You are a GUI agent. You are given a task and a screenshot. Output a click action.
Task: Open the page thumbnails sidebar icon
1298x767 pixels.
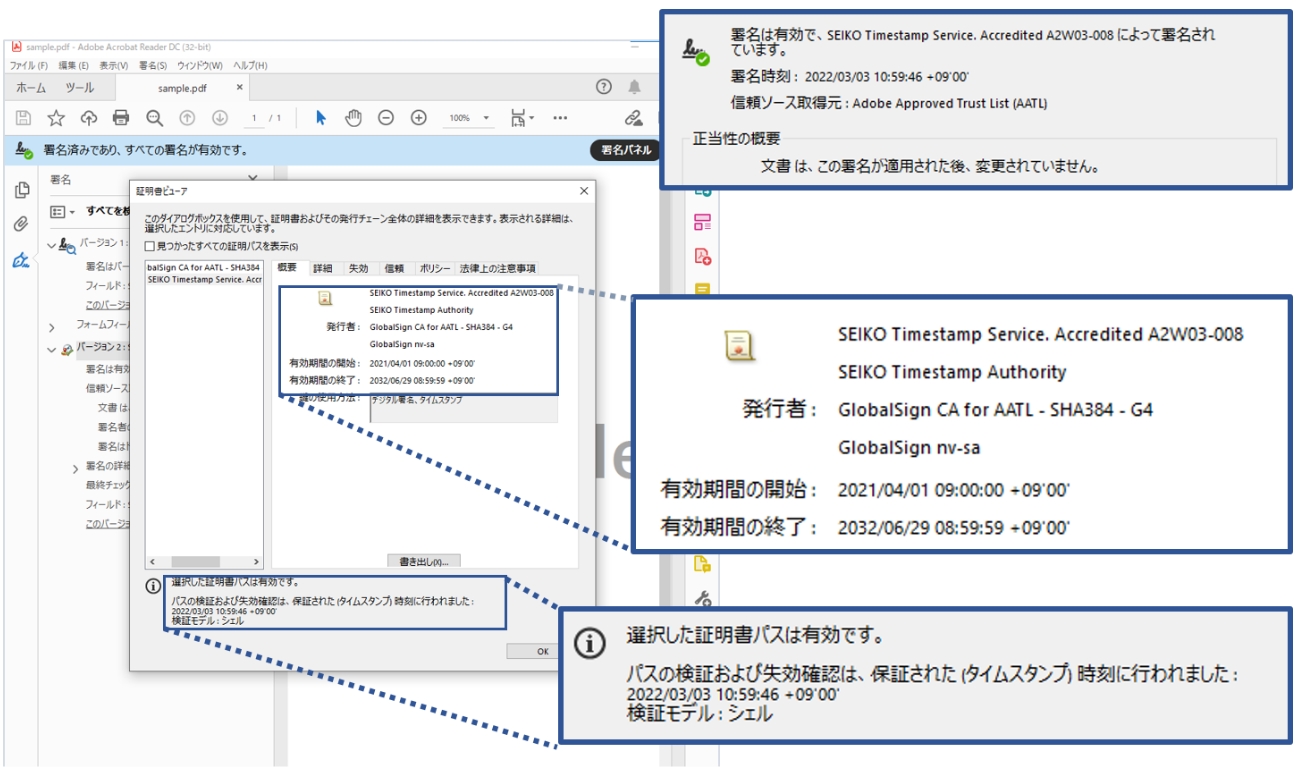(x=21, y=191)
